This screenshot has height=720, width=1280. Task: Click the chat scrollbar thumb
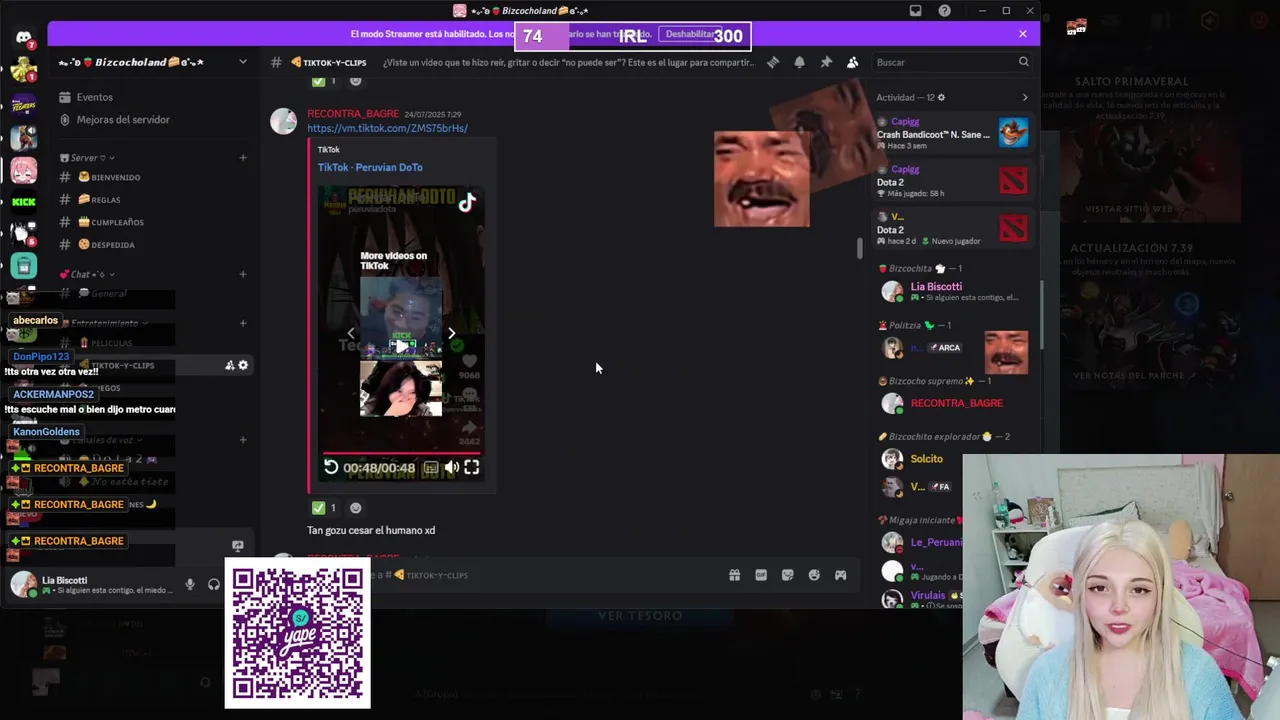click(859, 249)
